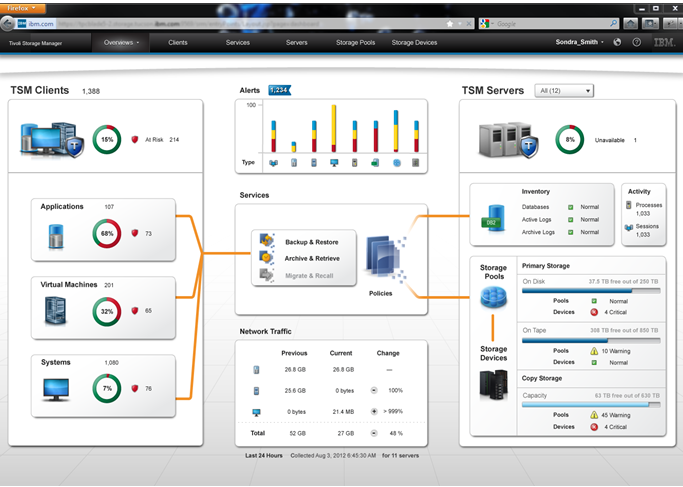683x487 pixels.
Task: Open the Applications database cylinder icon
Action: pos(56,236)
